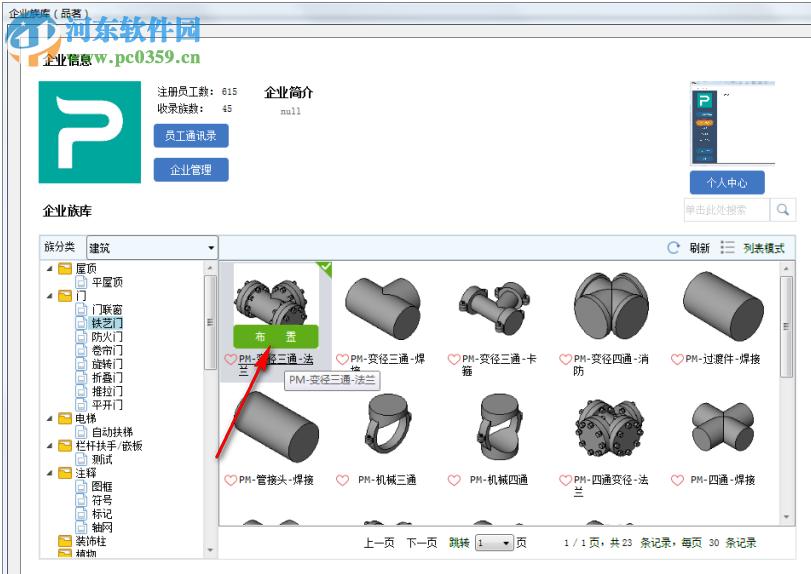Viewport: 811px width, 574px height.
Task: Click the list mode icon
Action: coord(727,248)
